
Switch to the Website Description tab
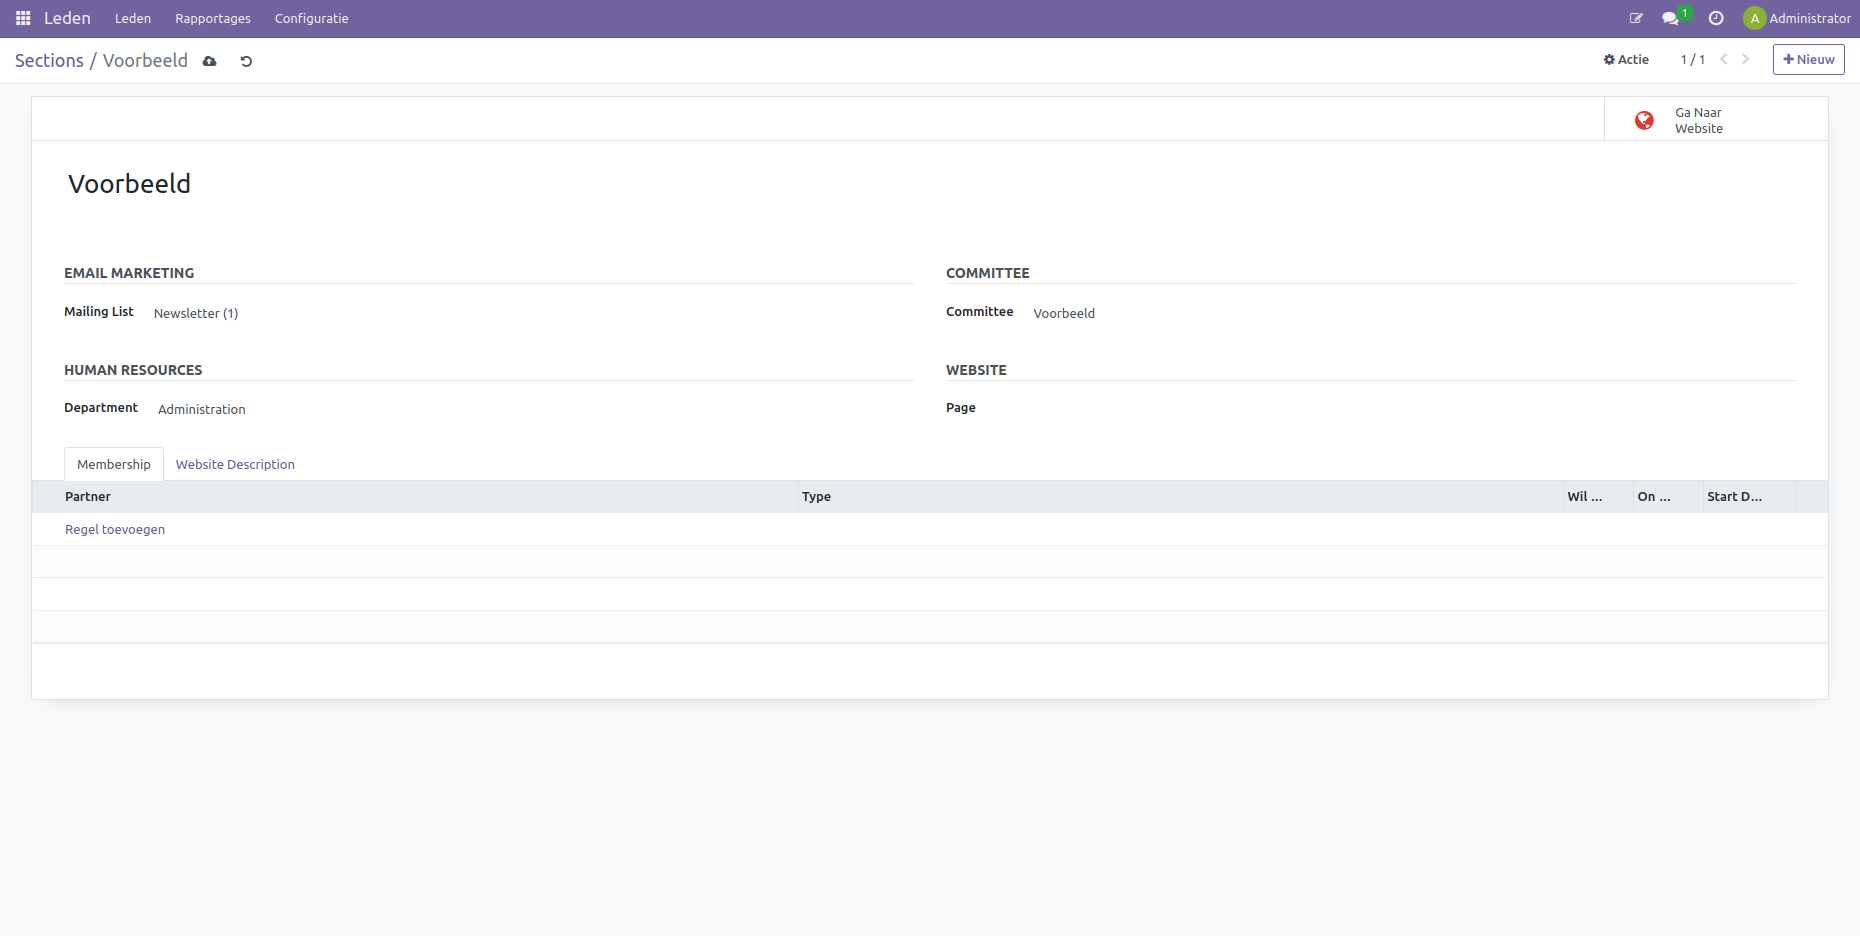click(235, 464)
